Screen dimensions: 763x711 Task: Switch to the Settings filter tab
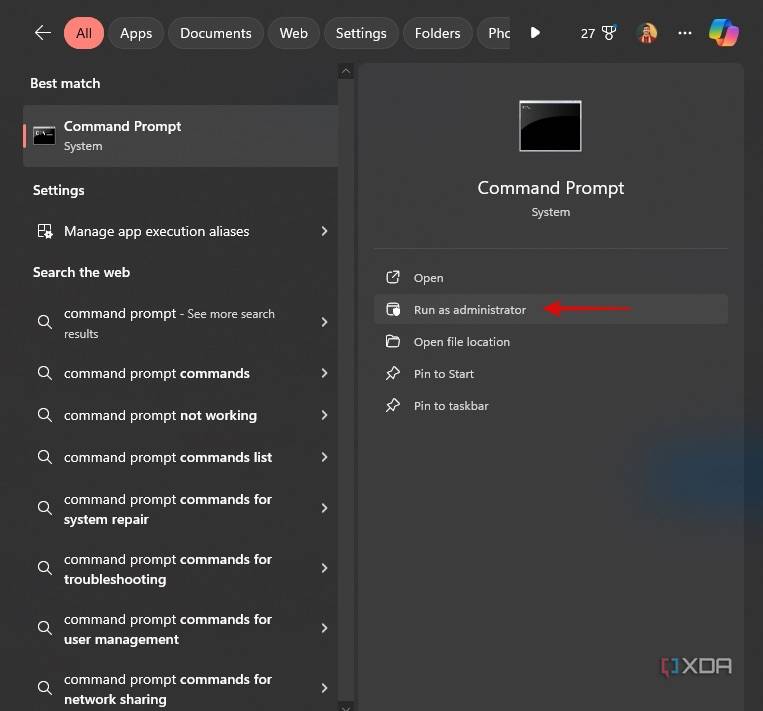click(361, 33)
